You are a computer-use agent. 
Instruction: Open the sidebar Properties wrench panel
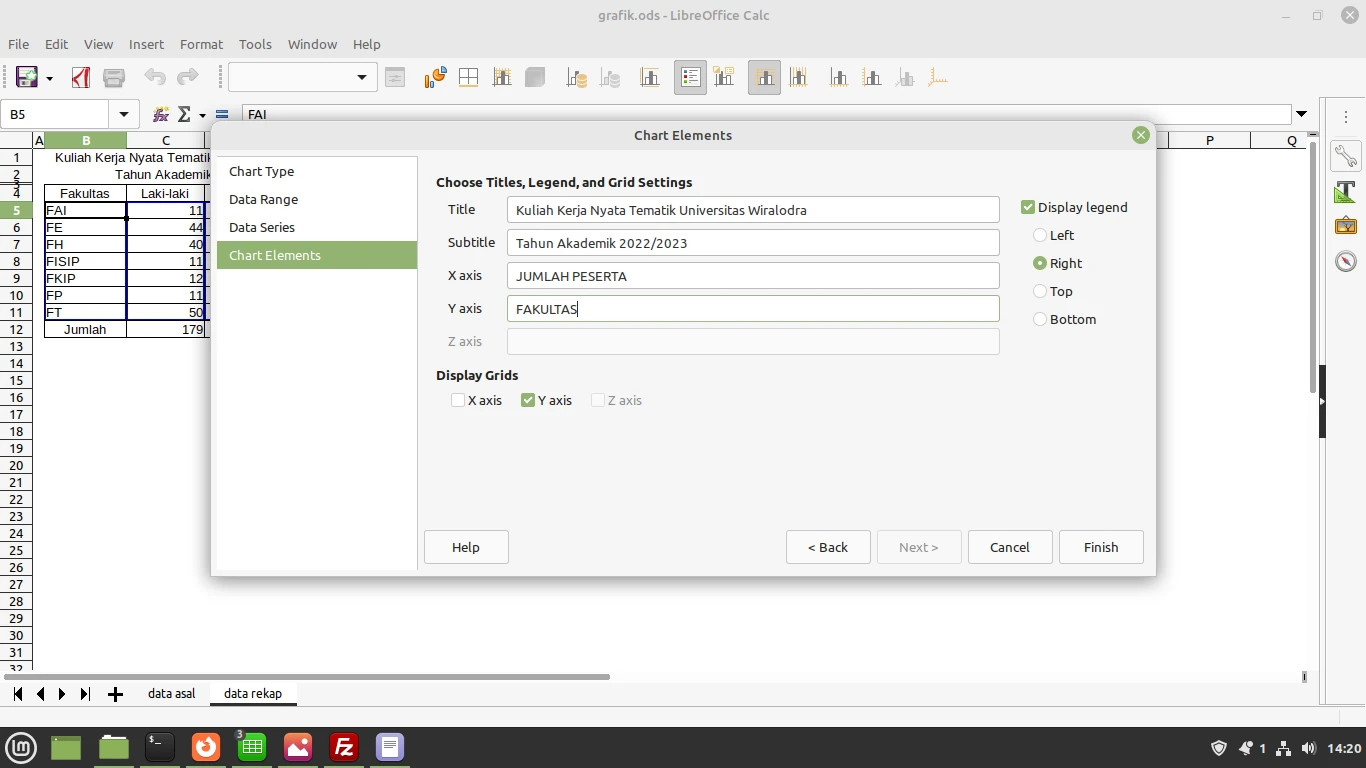[x=1346, y=156]
